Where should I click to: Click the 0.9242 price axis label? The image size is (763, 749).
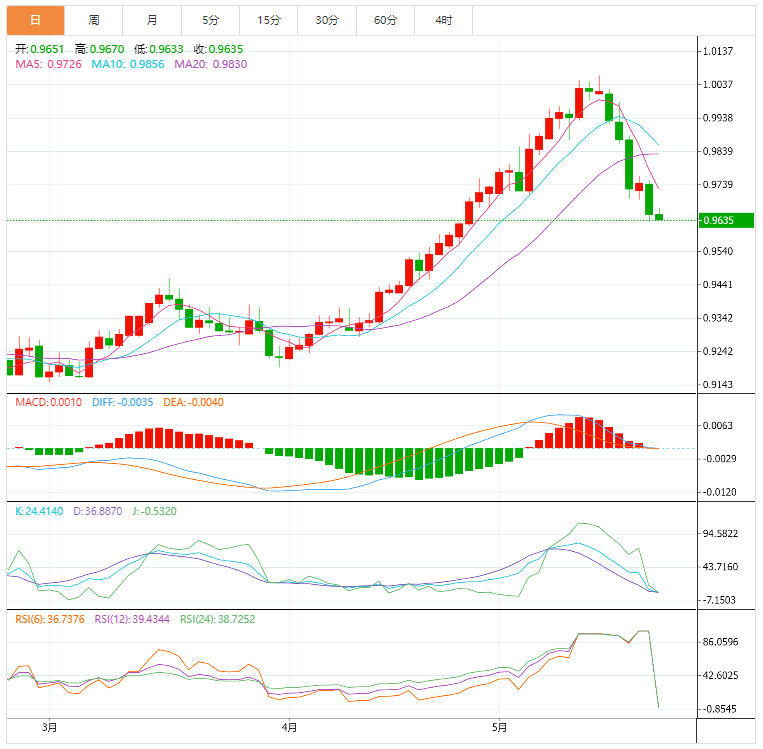[x=718, y=351]
